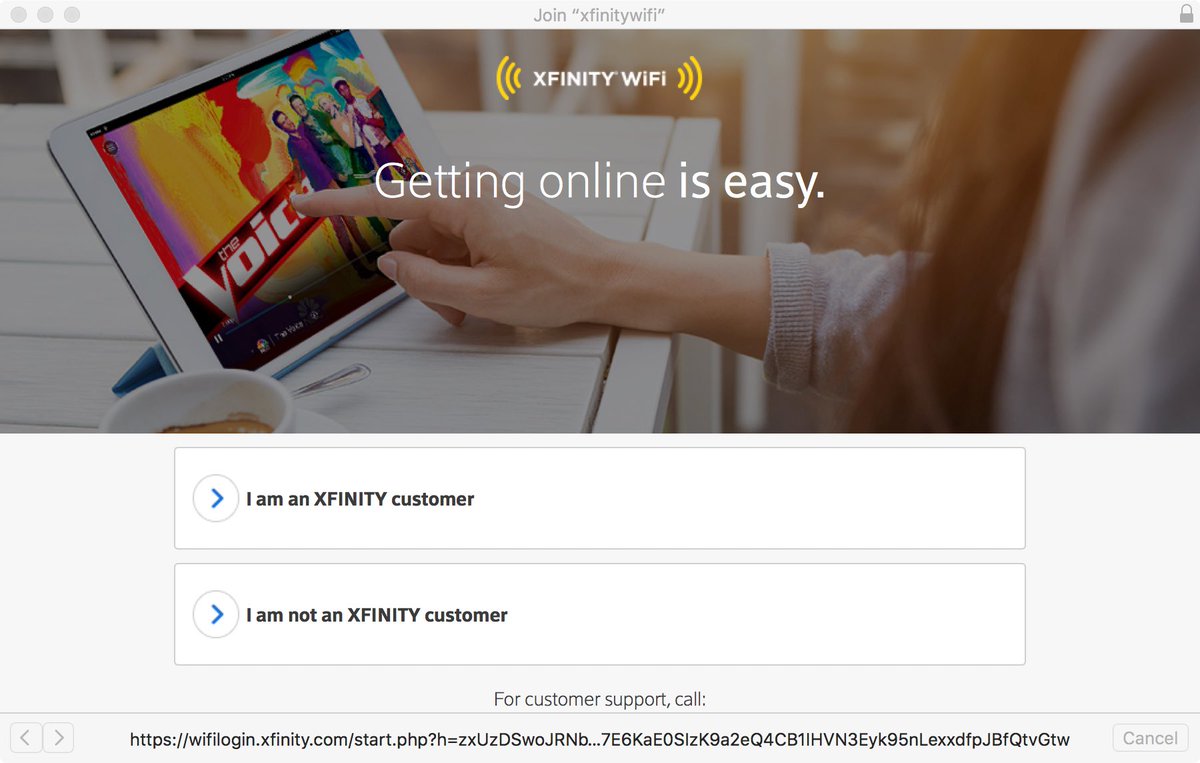This screenshot has height=763, width=1200.
Task: Close the Join xfinitywifi window
Action: (19, 15)
